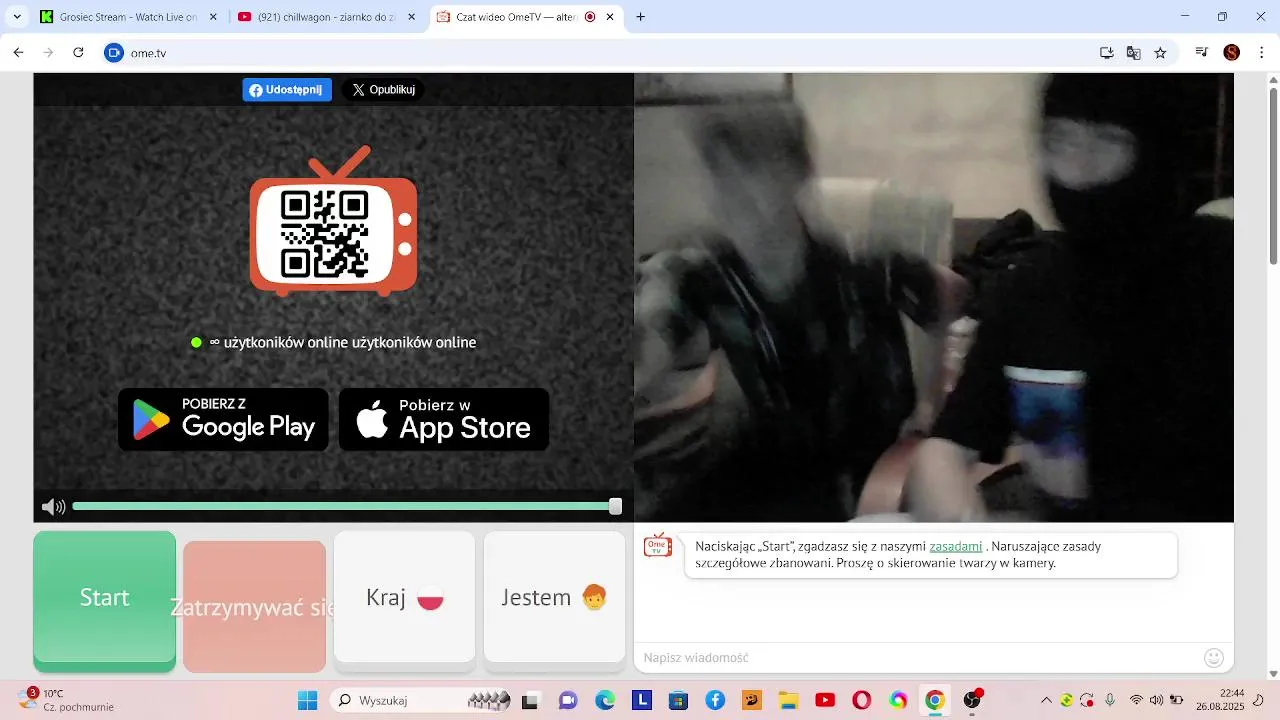Click the page scrollbar up arrow
This screenshot has width=1280, height=720.
tap(1273, 80)
